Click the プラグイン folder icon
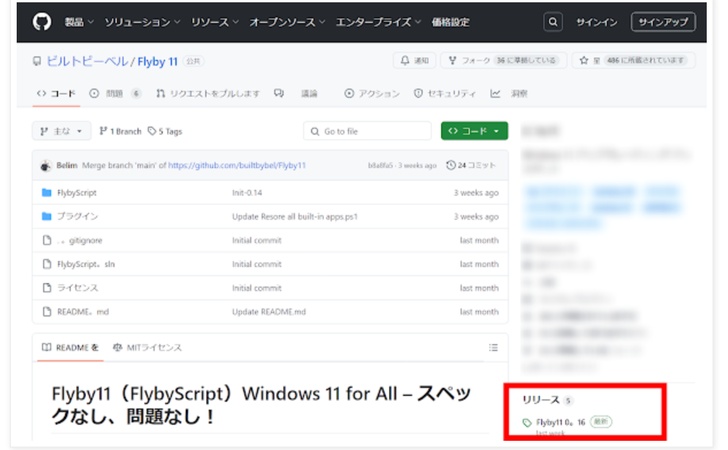The width and height of the screenshot is (728, 450). point(46,216)
